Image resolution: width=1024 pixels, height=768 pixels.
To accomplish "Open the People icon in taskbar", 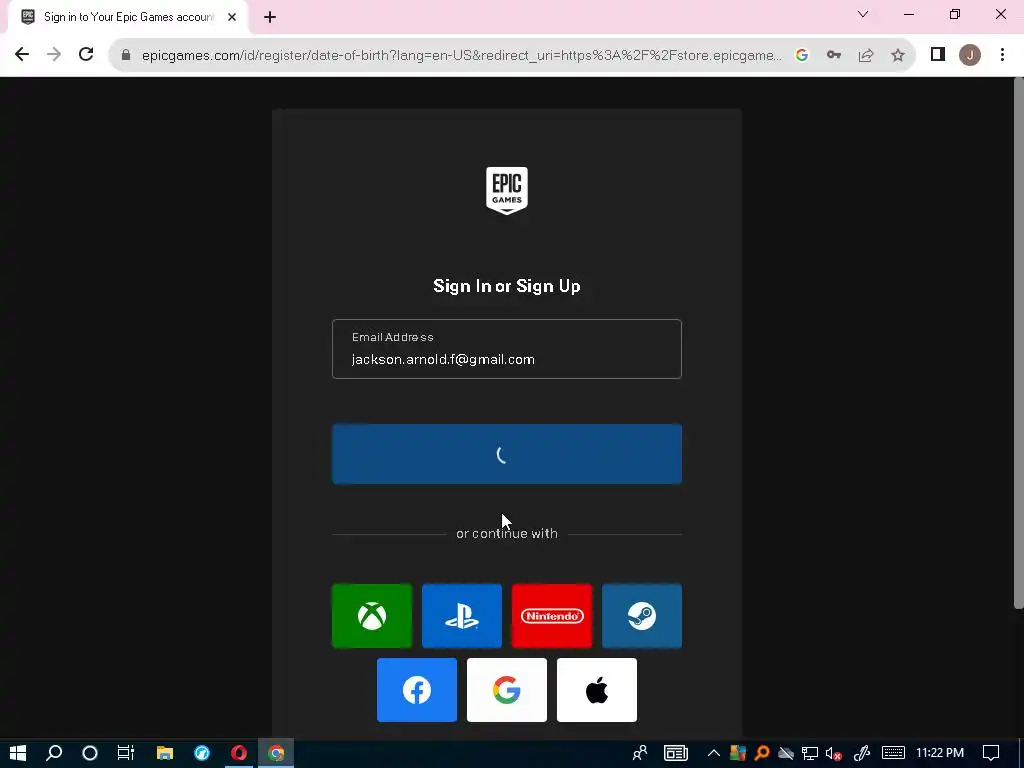I will [640, 753].
